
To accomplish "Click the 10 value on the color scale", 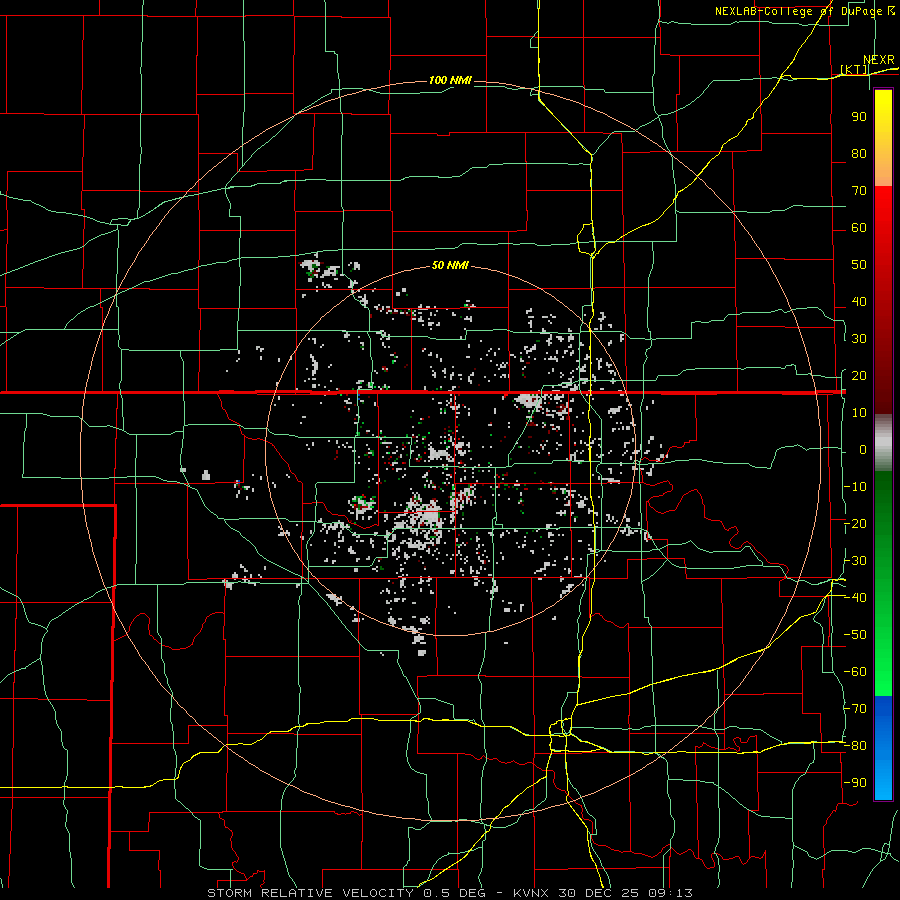I will pos(859,412).
